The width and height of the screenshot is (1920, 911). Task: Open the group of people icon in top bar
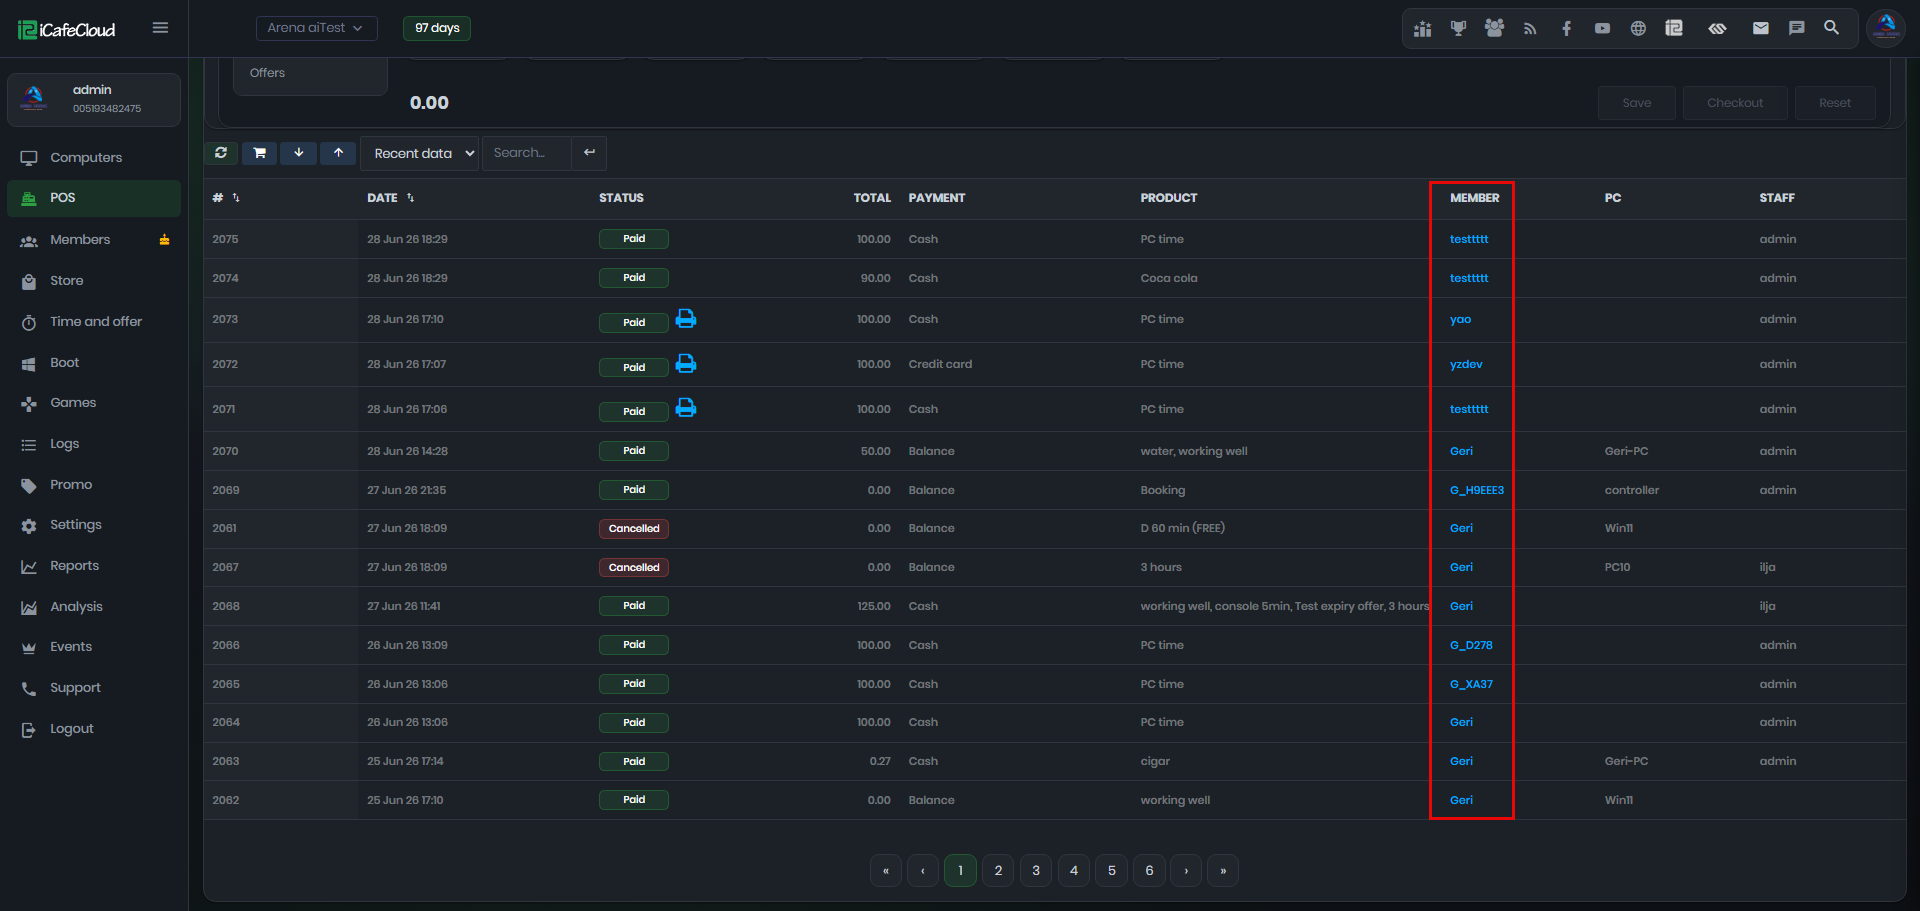(x=1494, y=29)
